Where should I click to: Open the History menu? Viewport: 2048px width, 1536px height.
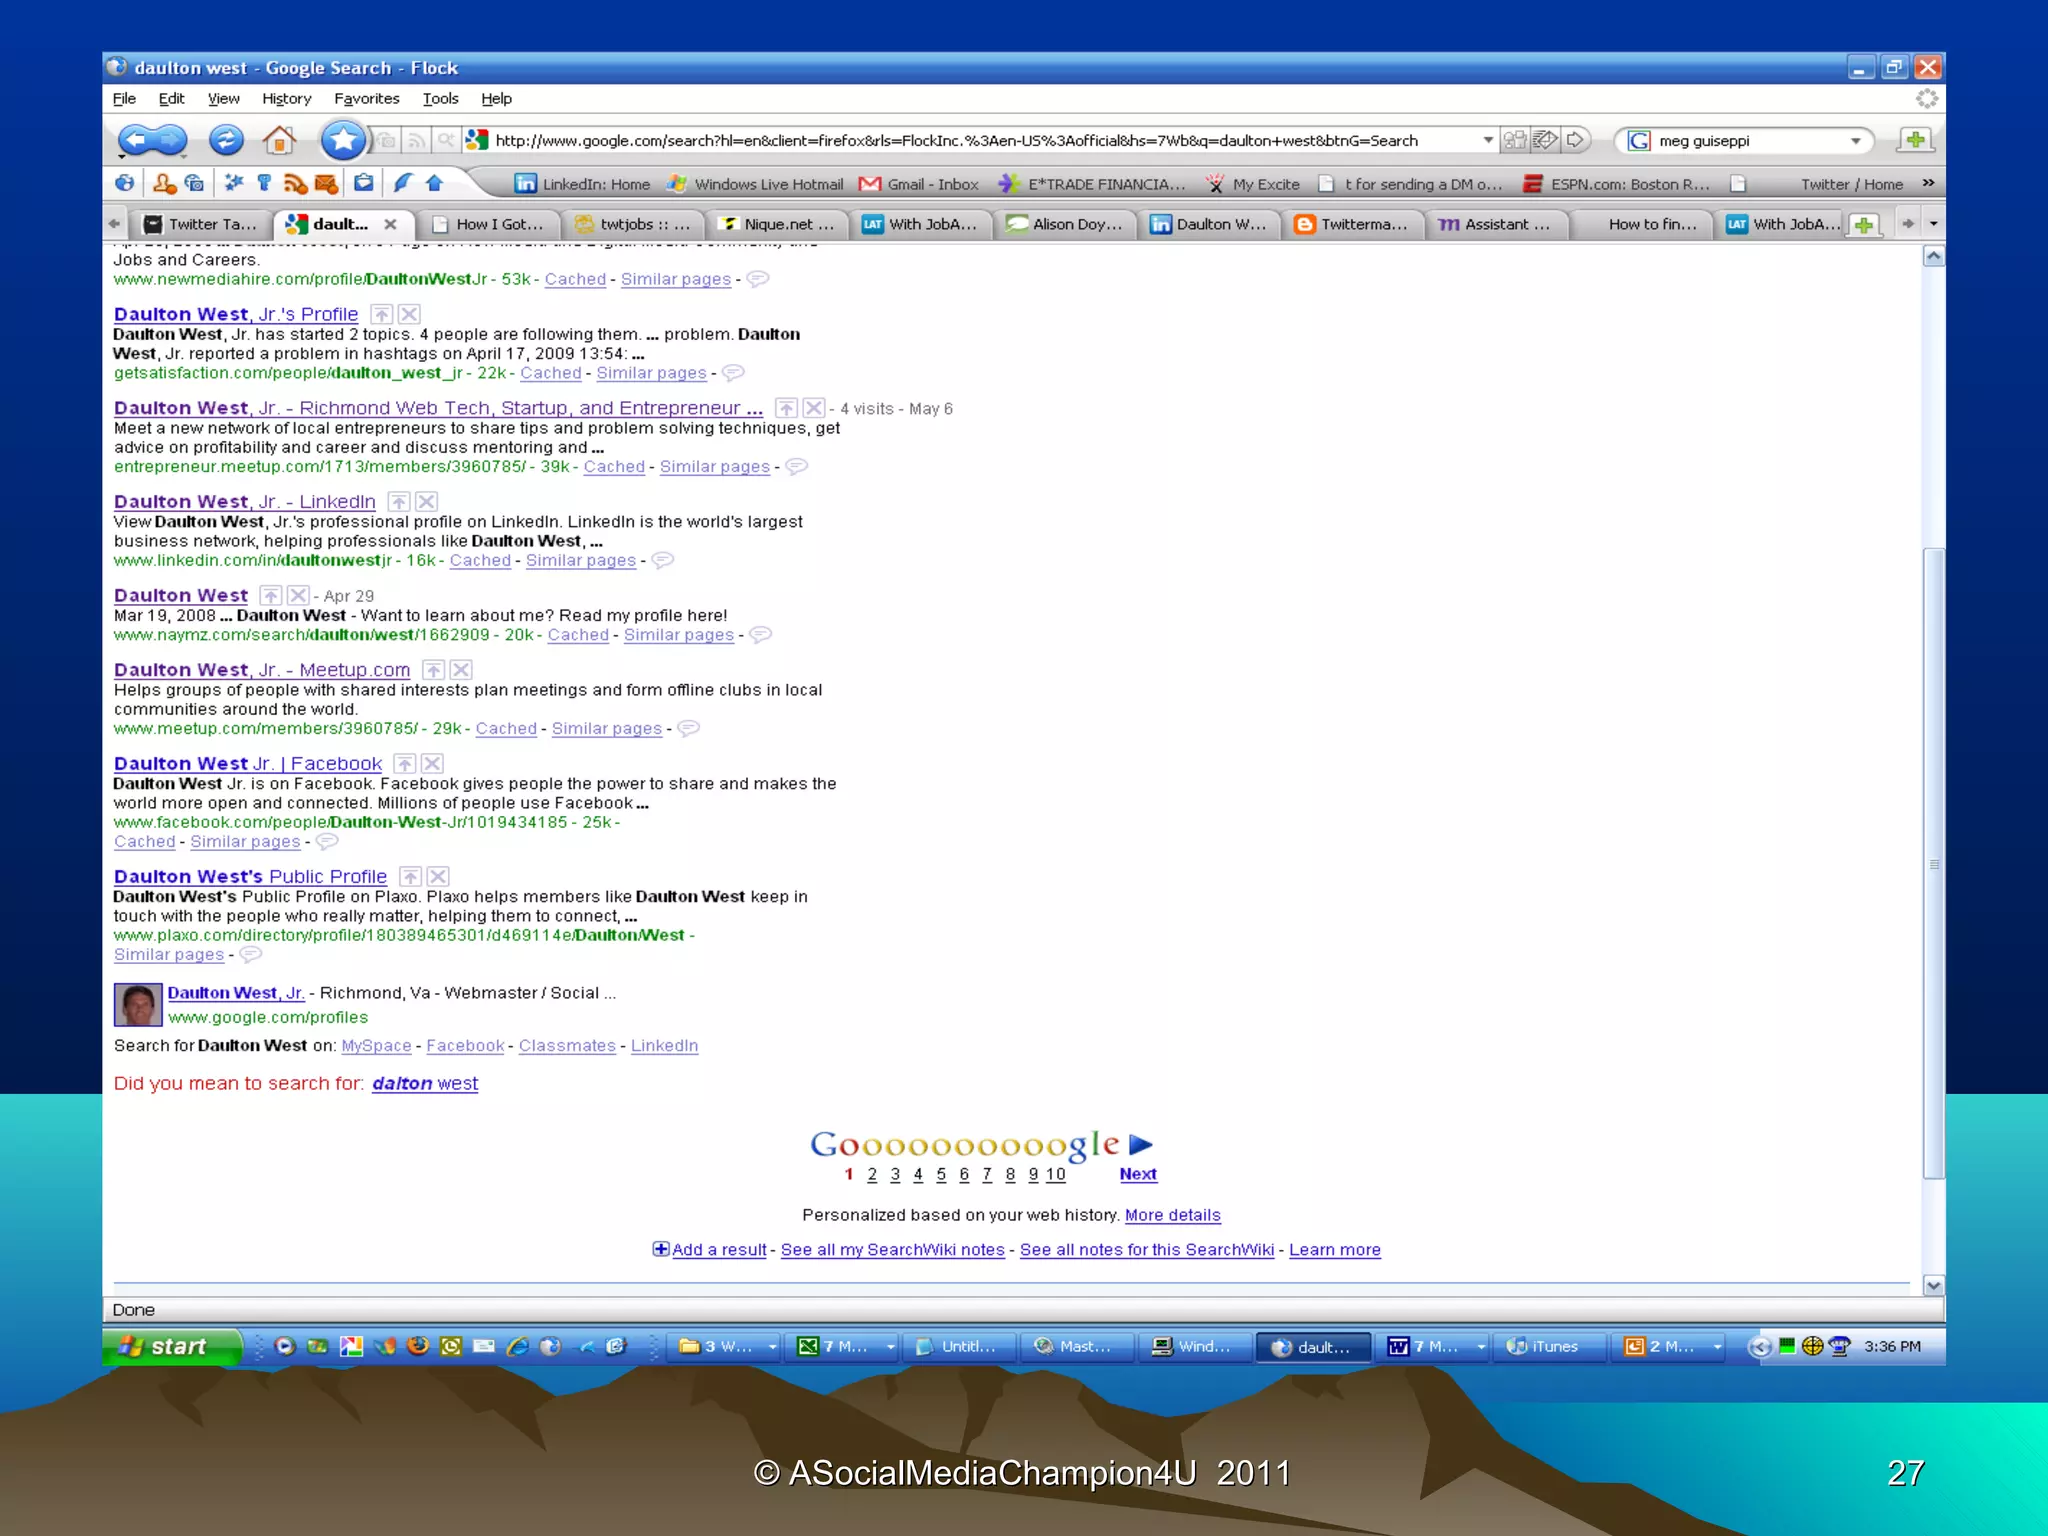coord(286,98)
